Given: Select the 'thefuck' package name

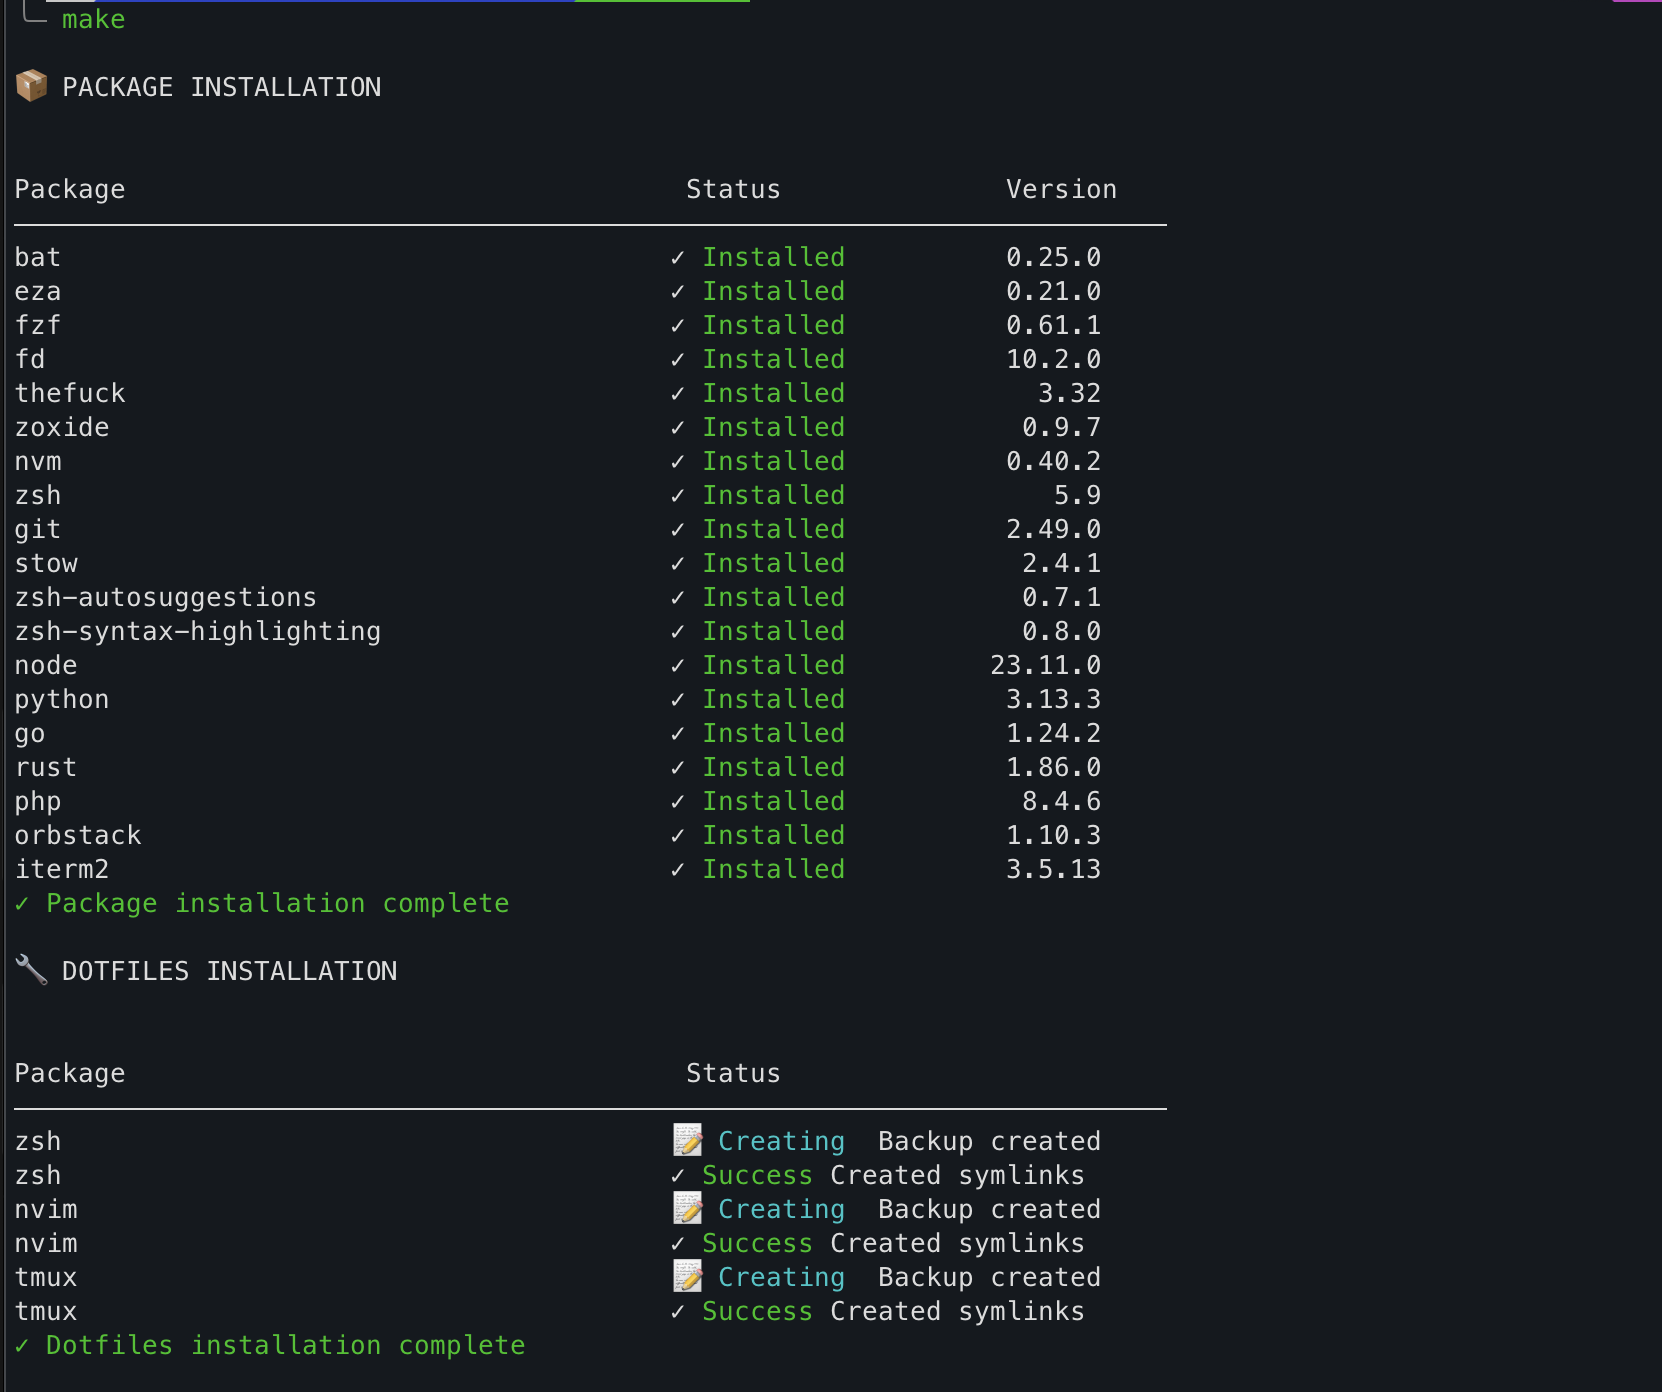Looking at the screenshot, I should point(70,393).
